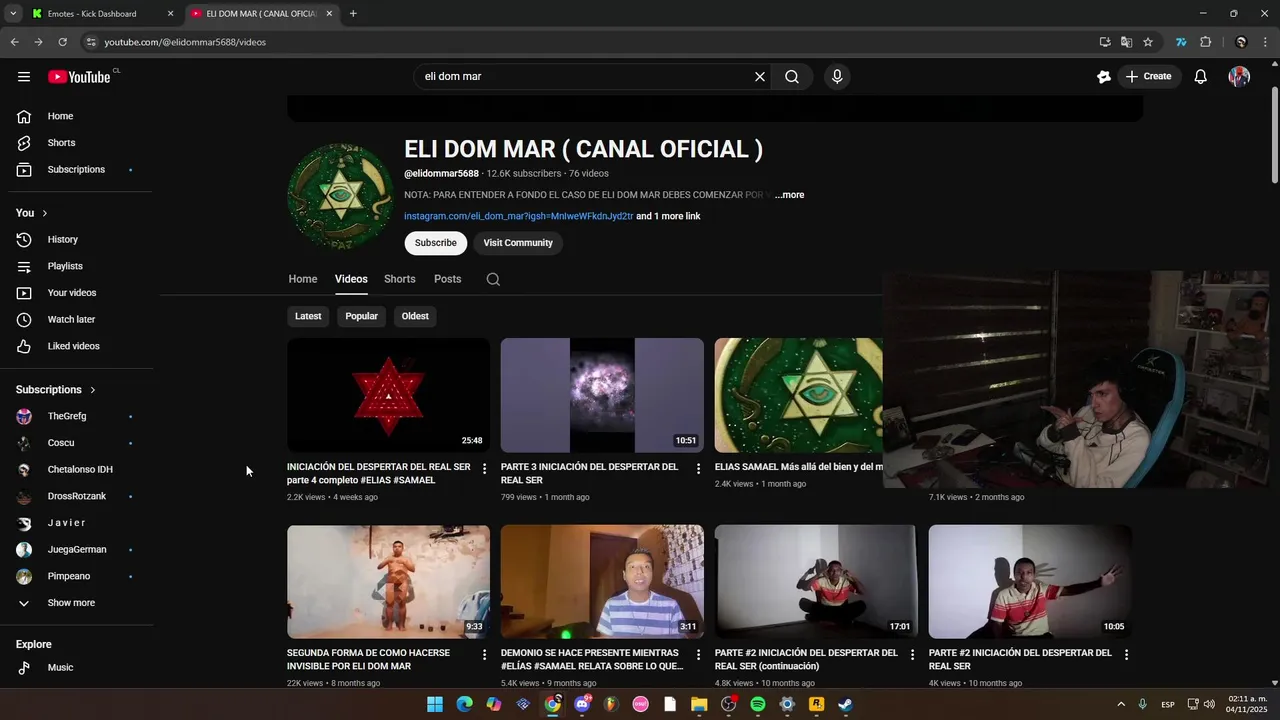Click the Create button
This screenshot has height=720, width=1280.
click(1148, 77)
